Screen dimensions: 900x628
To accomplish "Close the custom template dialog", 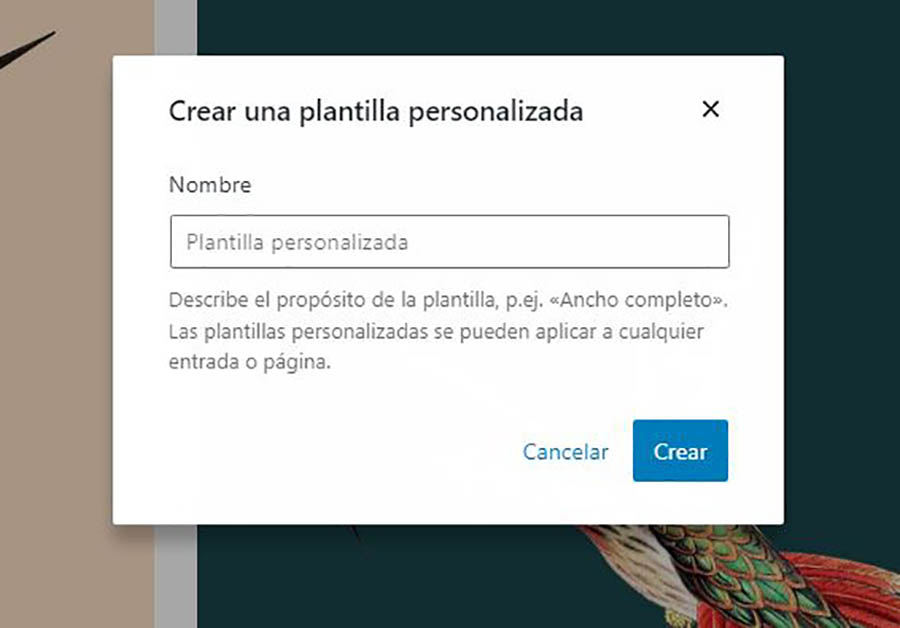I will [x=711, y=109].
